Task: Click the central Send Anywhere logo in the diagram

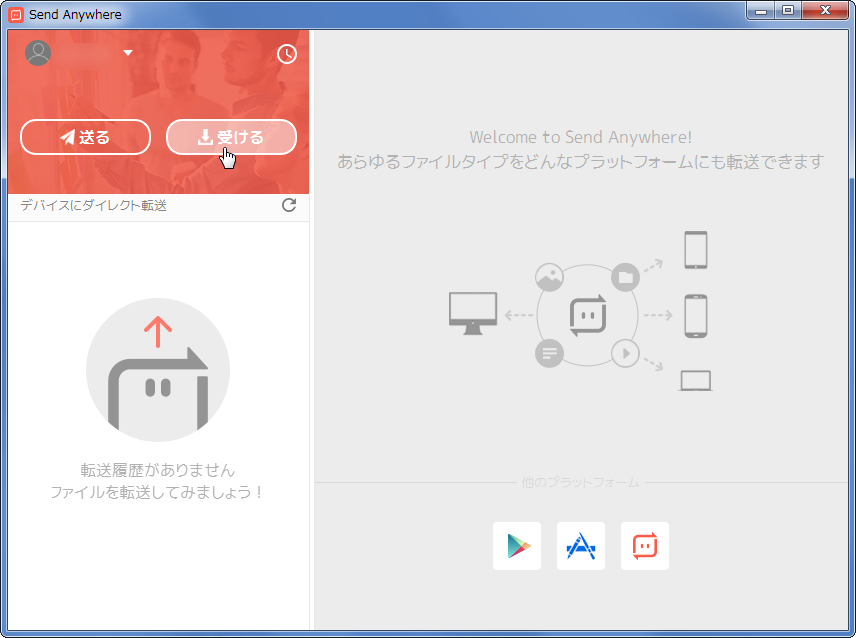Action: (589, 315)
